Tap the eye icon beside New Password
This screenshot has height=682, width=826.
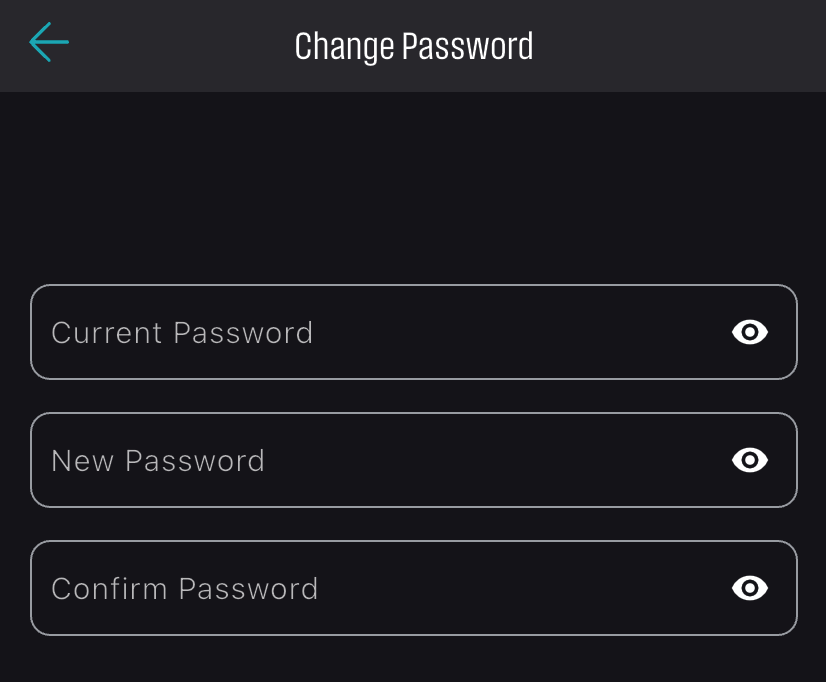[x=750, y=460]
